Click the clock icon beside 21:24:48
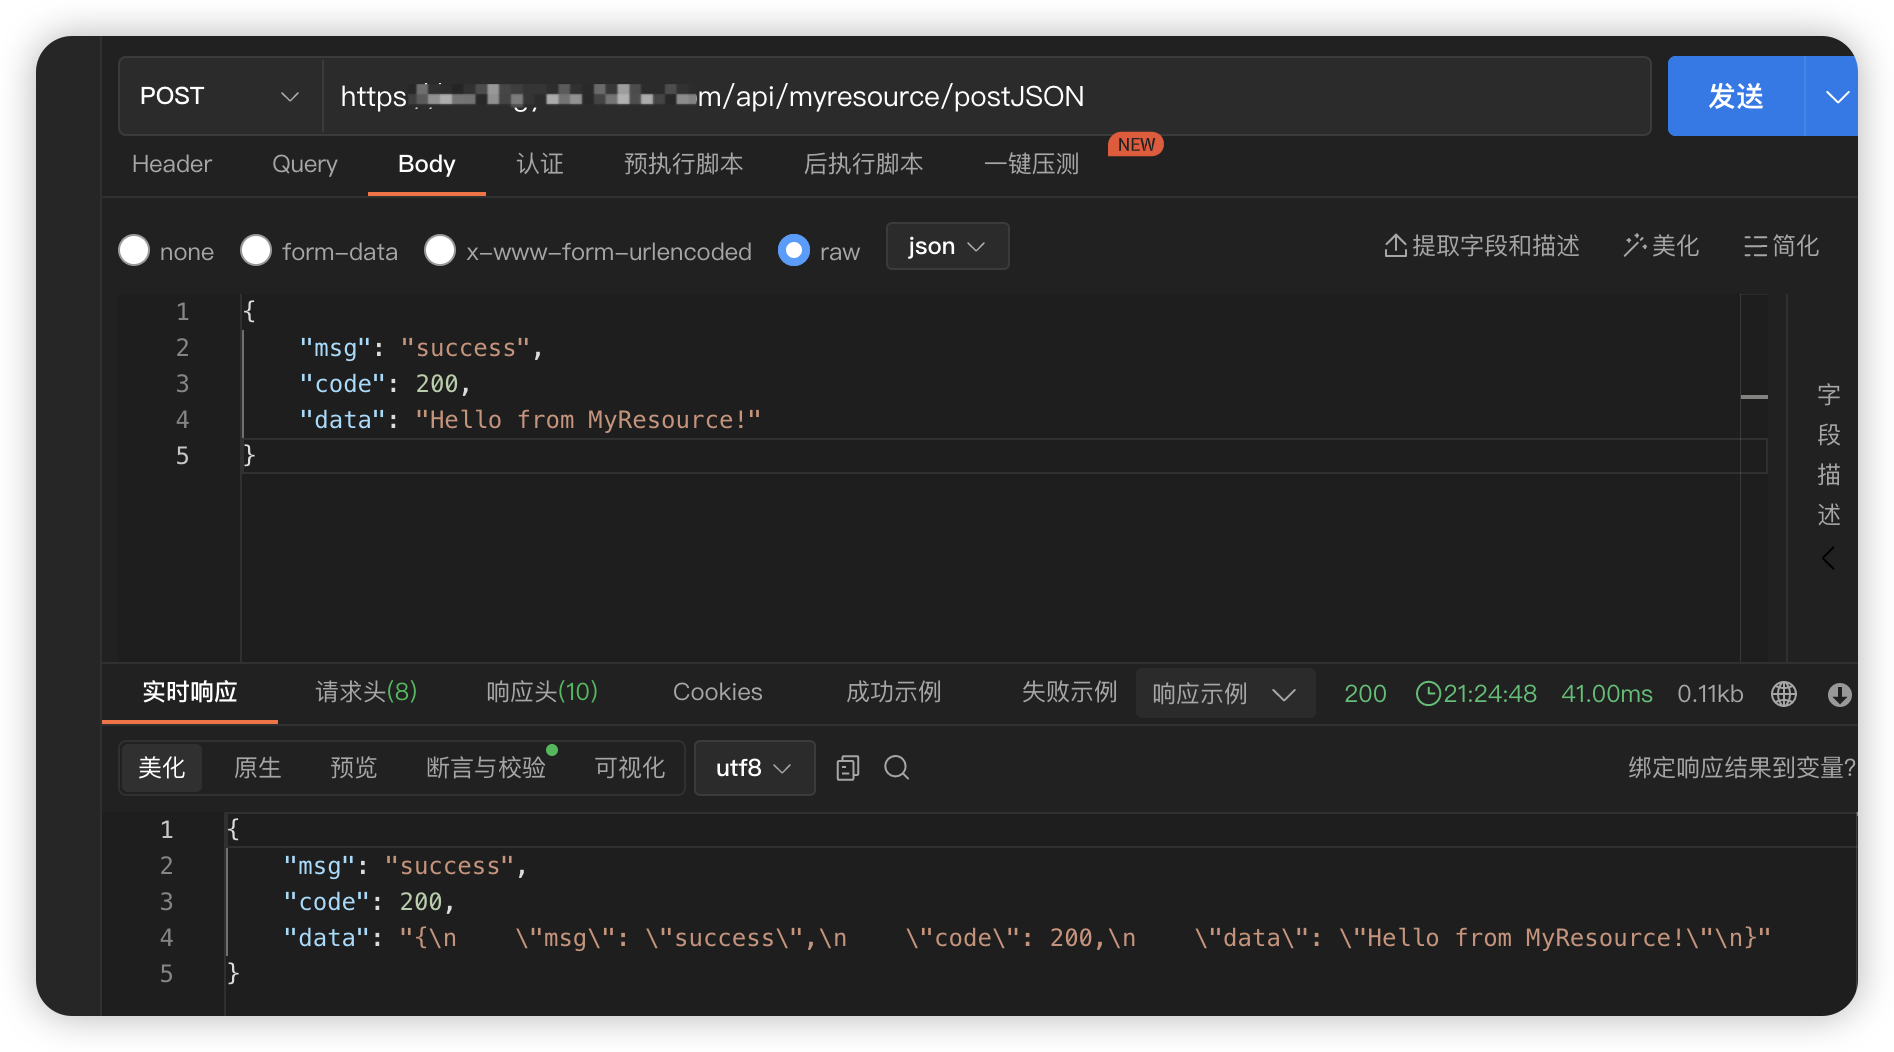Image resolution: width=1894 pixels, height=1052 pixels. point(1428,694)
